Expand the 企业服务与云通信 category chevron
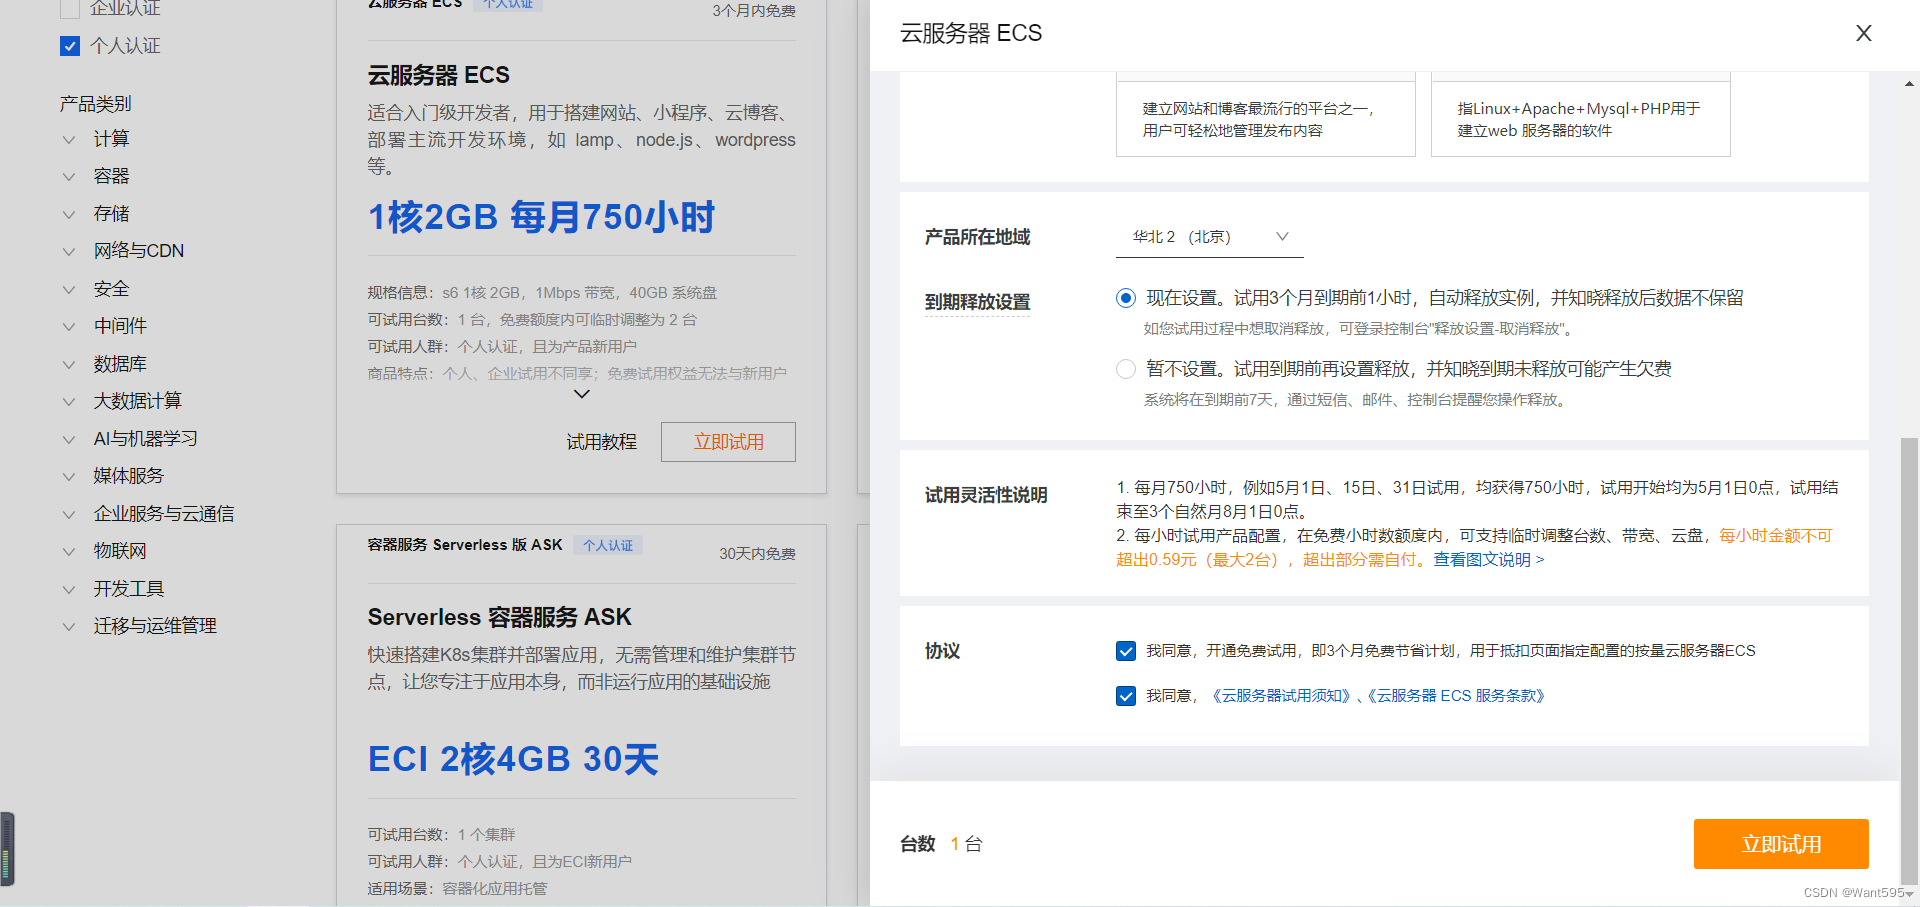 click(x=69, y=514)
